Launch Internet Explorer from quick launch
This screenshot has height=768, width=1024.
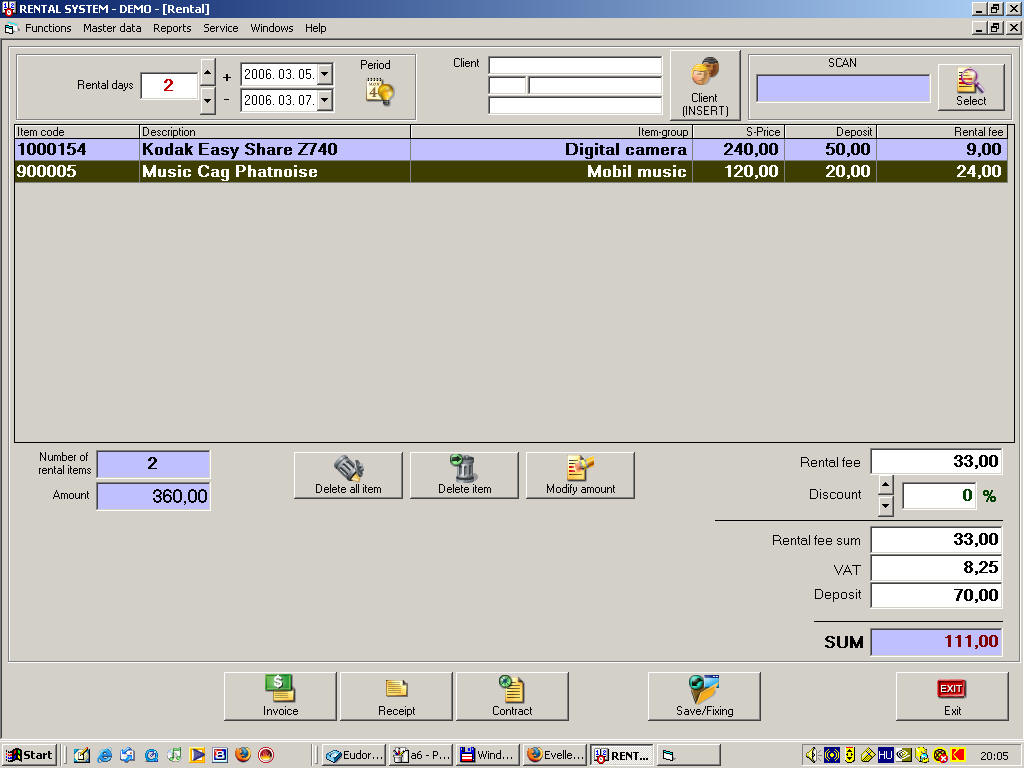click(x=104, y=755)
